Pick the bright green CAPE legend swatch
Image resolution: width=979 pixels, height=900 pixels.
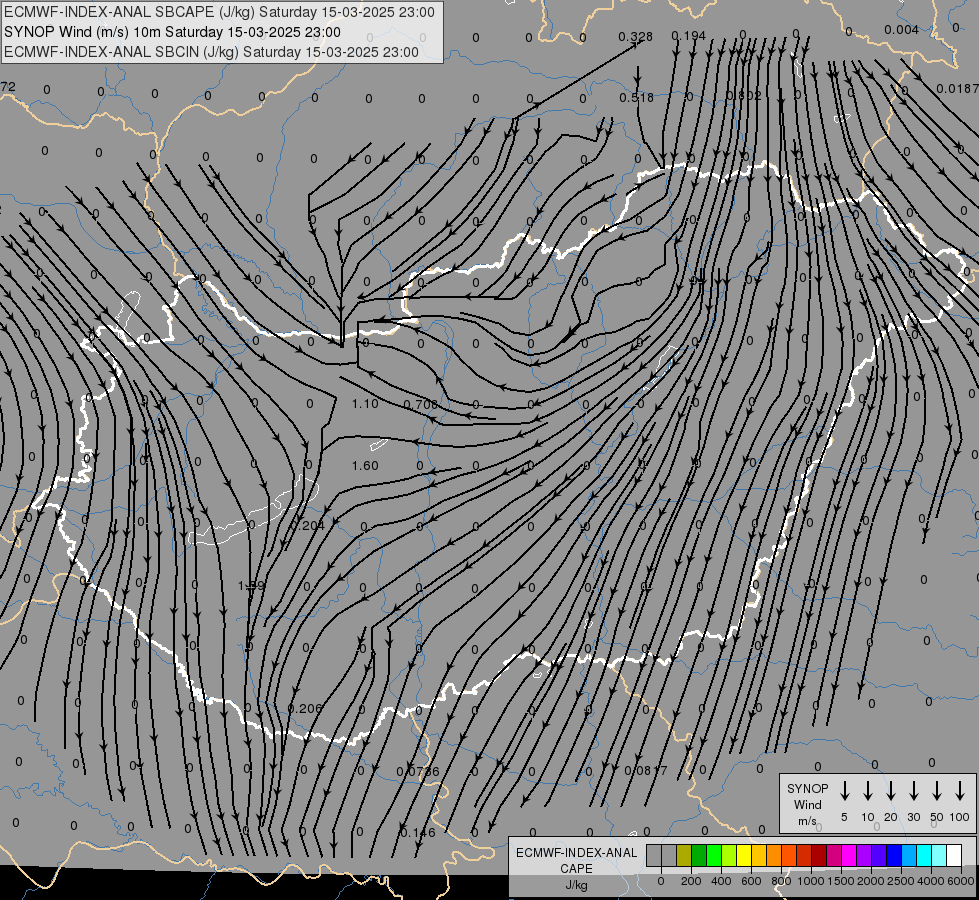(714, 855)
